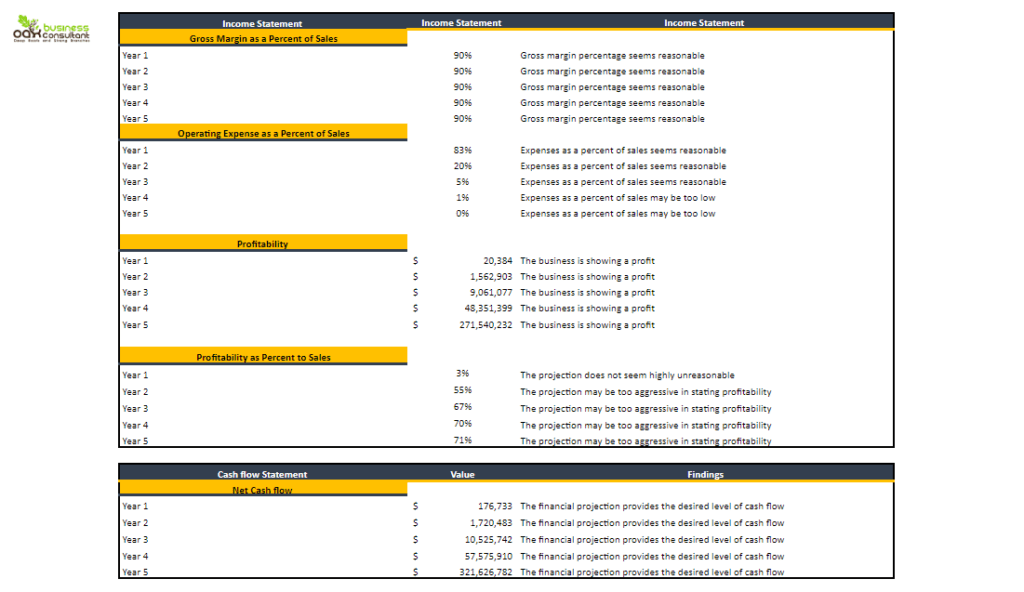
Task: Select Year 3 gross margin 90% cell
Action: 462,87
